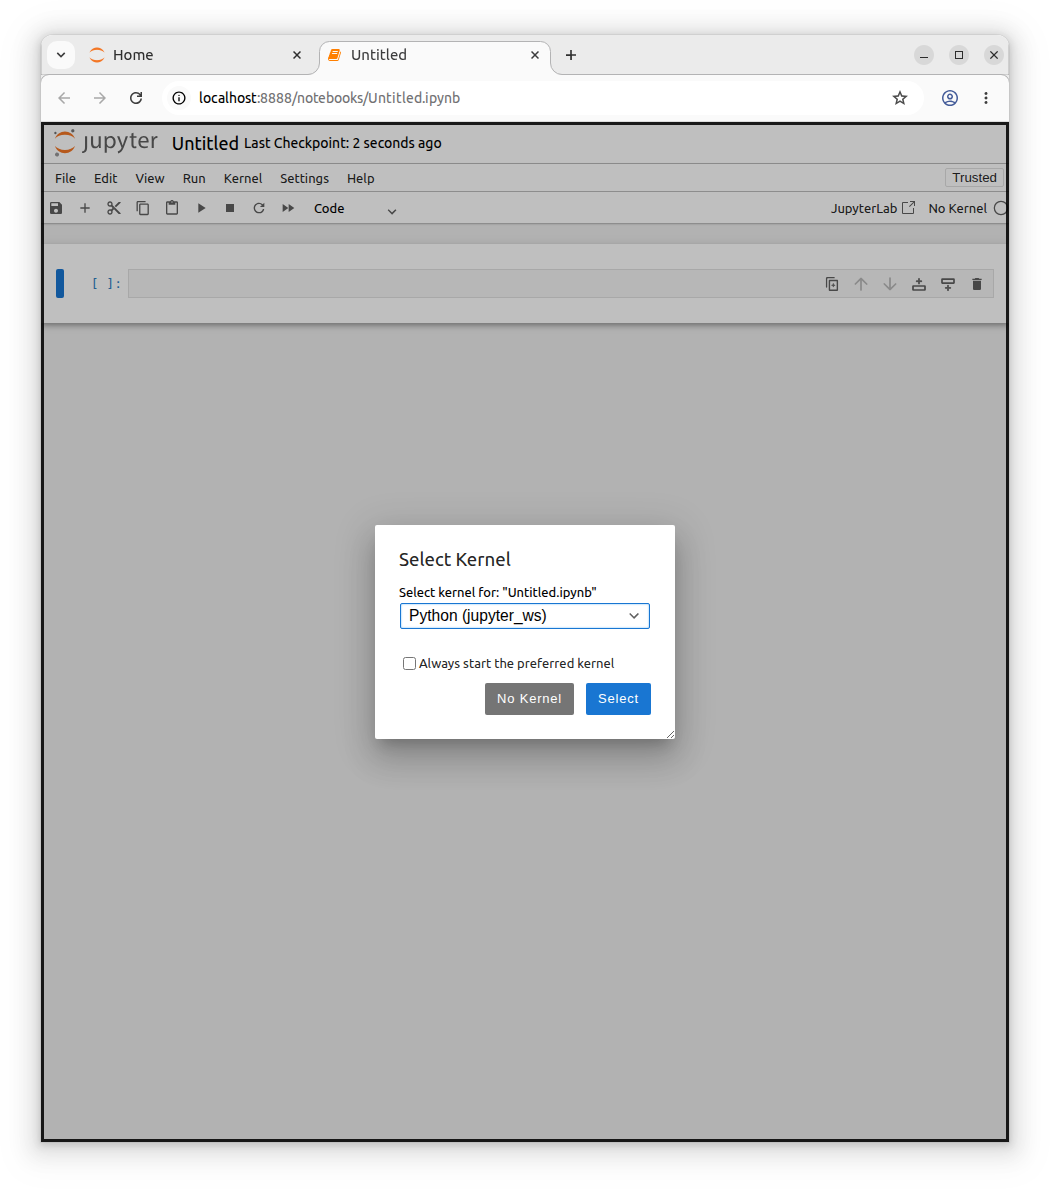Viewport: 1050px width, 1189px height.
Task: Expand the browser tab search chevron
Action: click(61, 55)
